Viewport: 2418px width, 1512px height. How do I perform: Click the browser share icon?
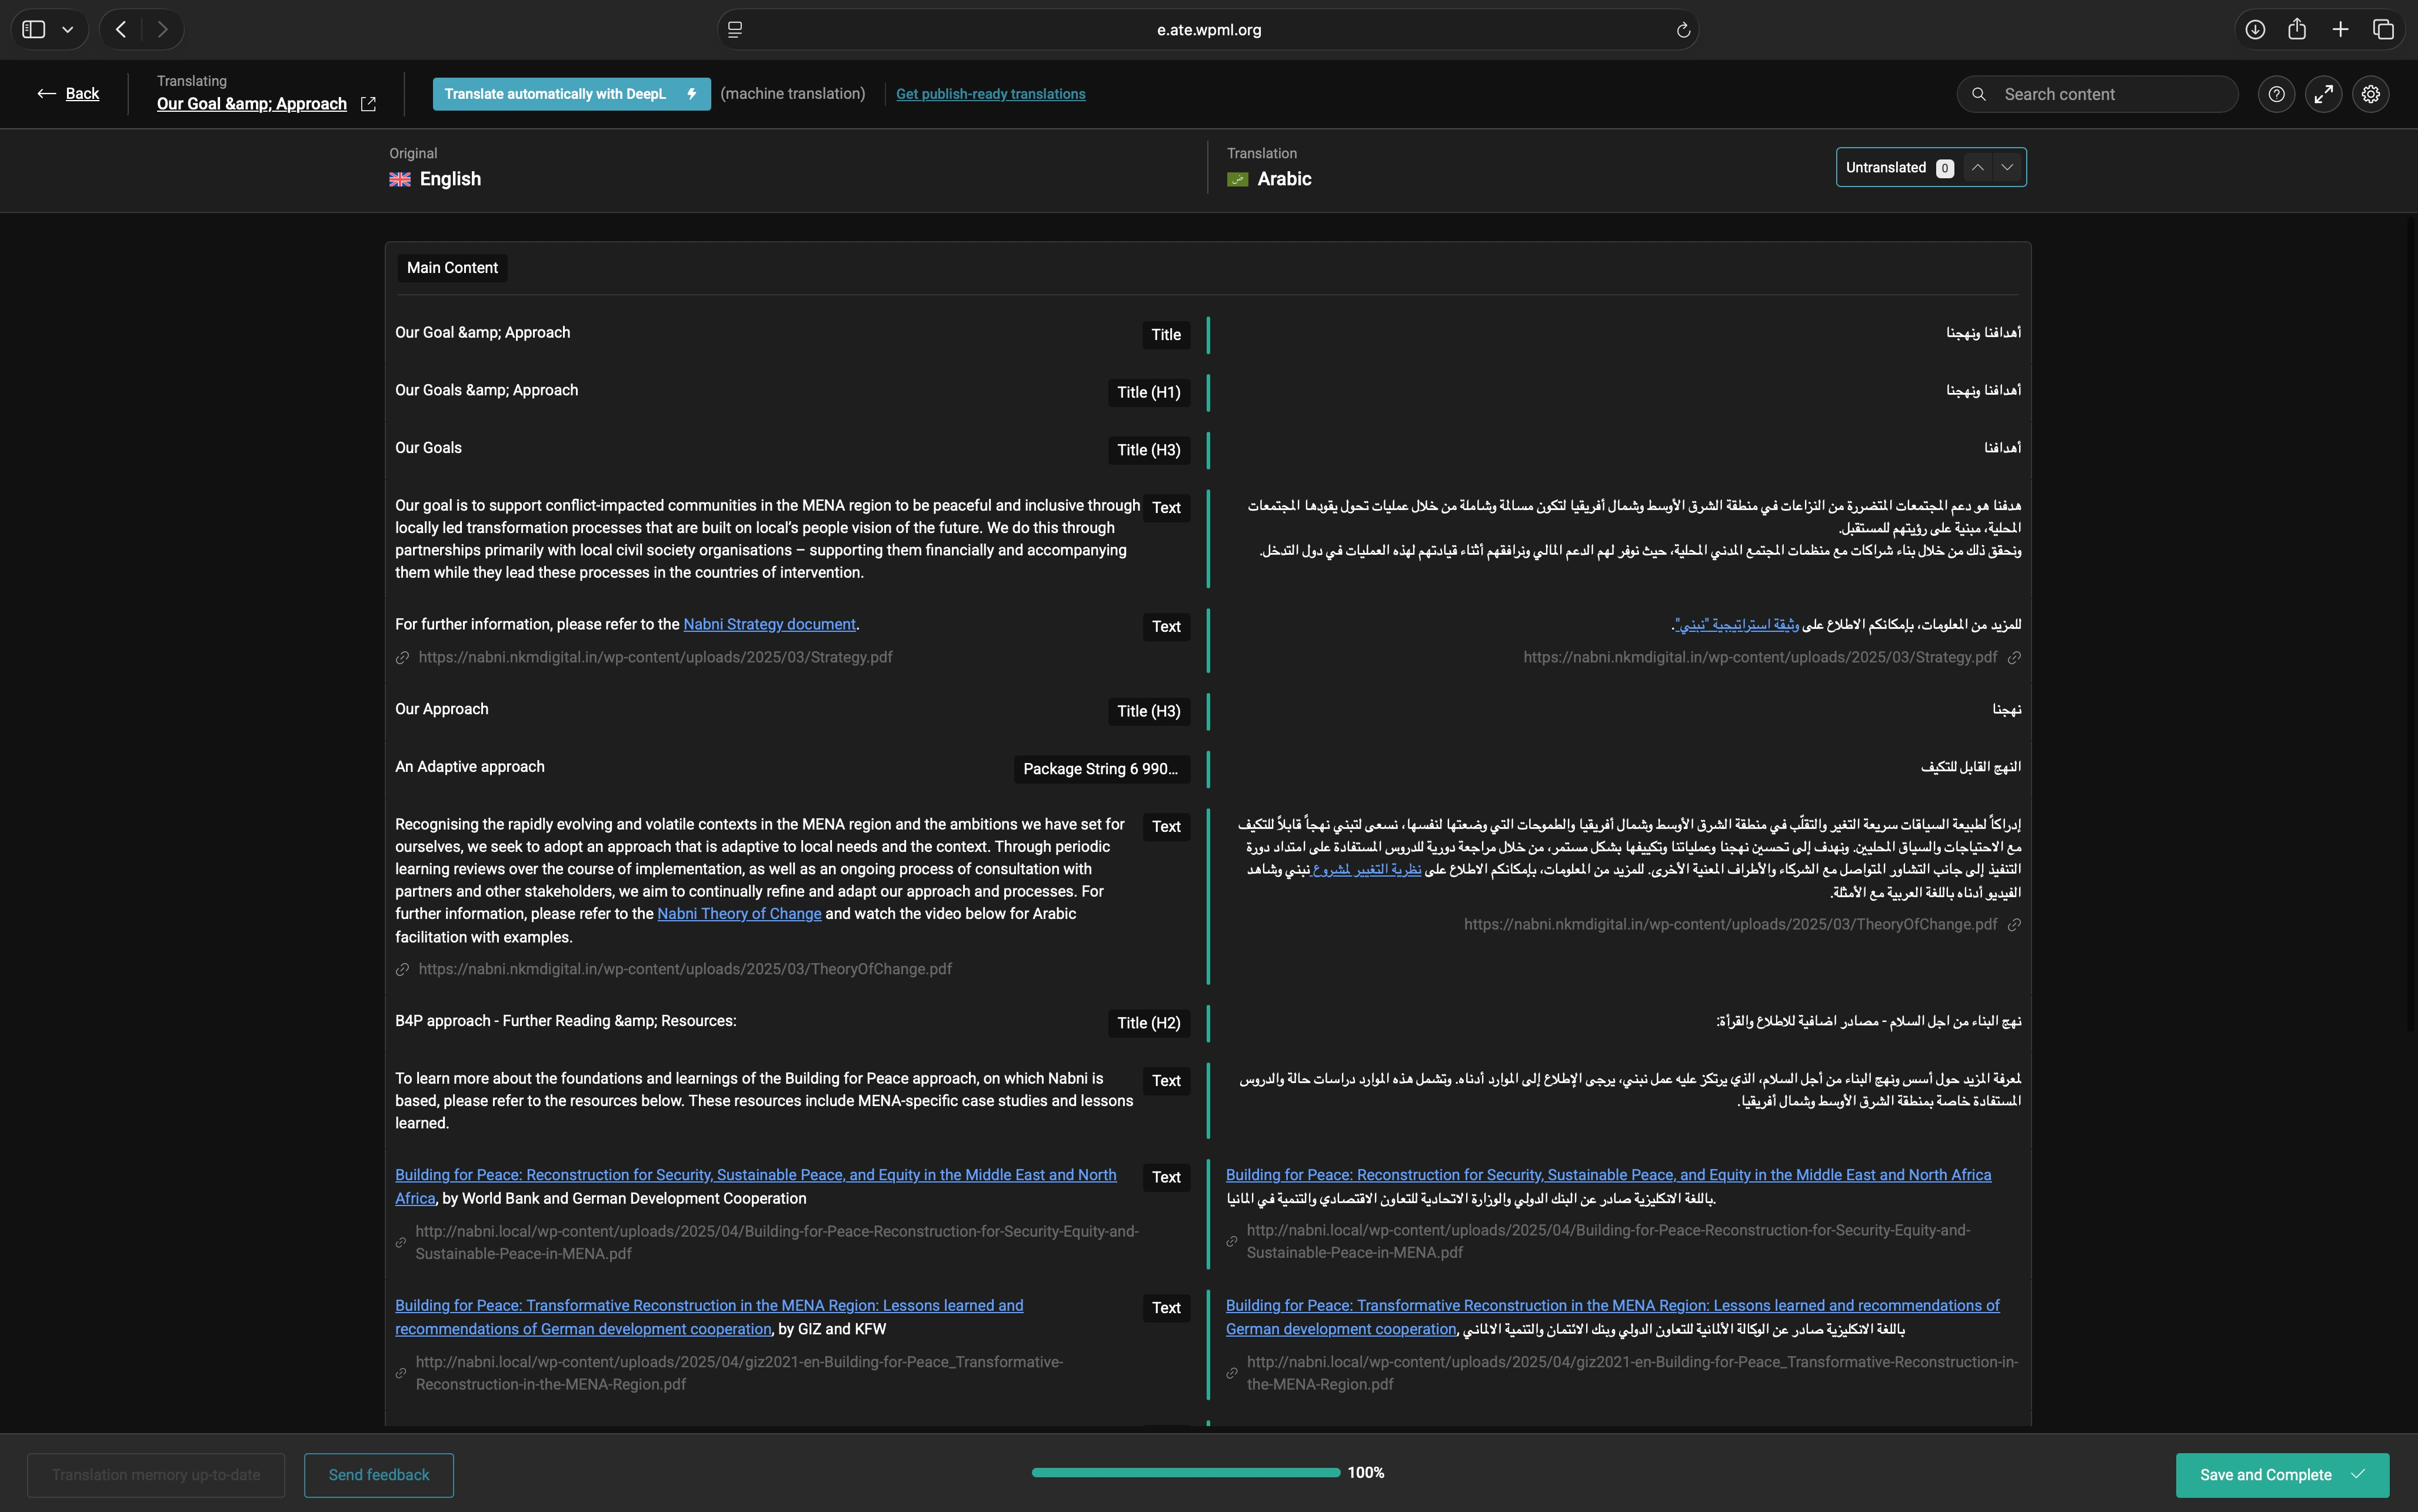point(2297,30)
